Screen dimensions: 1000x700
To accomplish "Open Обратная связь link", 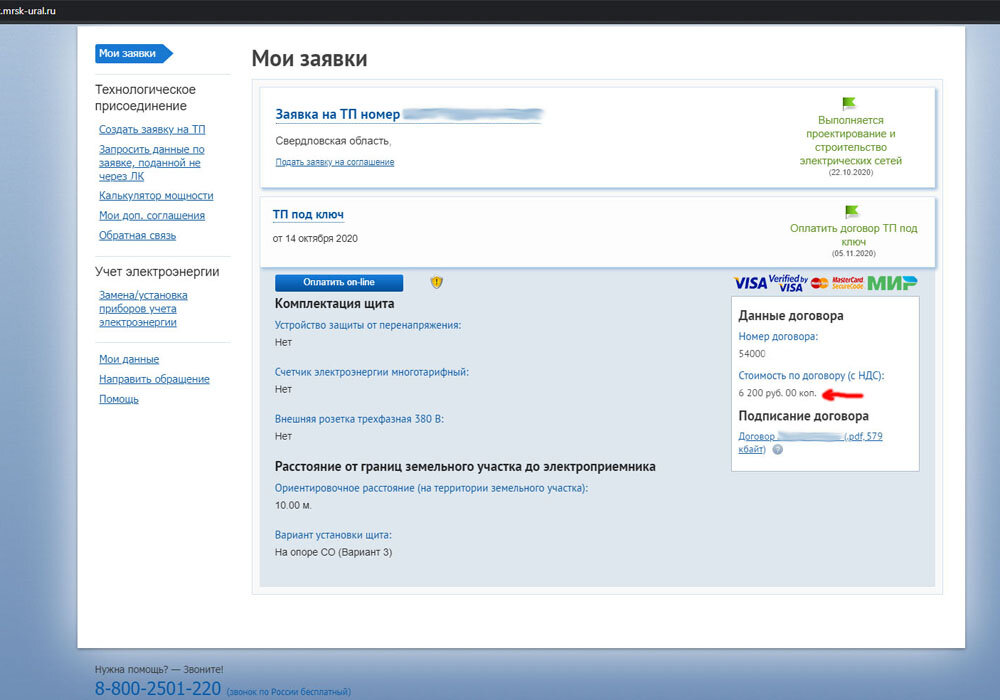I will click(137, 235).
